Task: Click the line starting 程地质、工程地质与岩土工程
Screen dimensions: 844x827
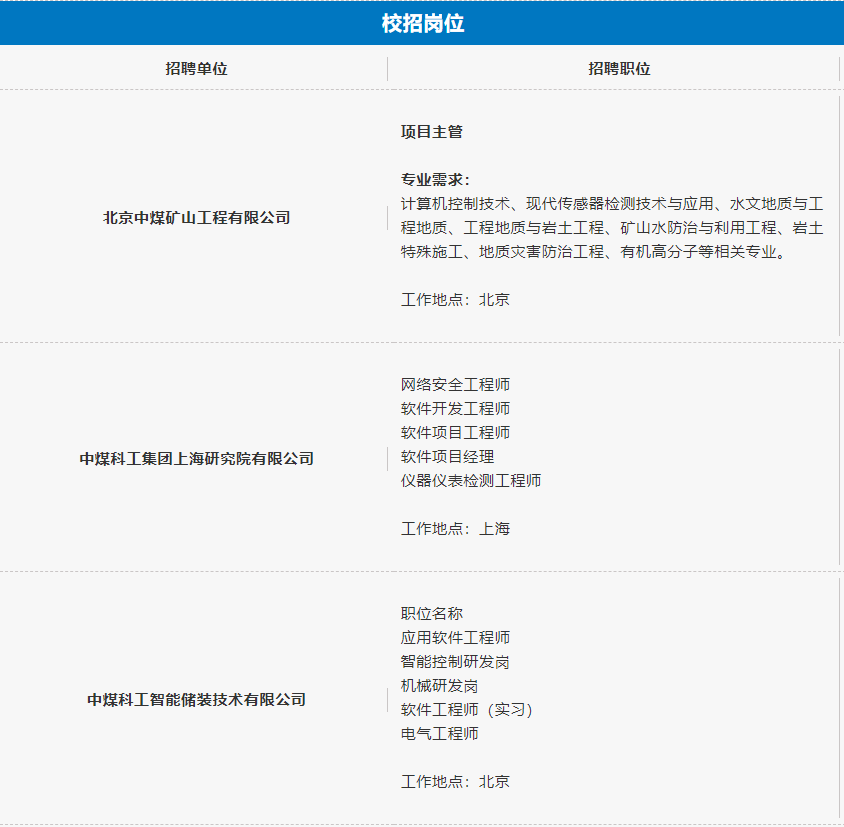Action: (612, 228)
